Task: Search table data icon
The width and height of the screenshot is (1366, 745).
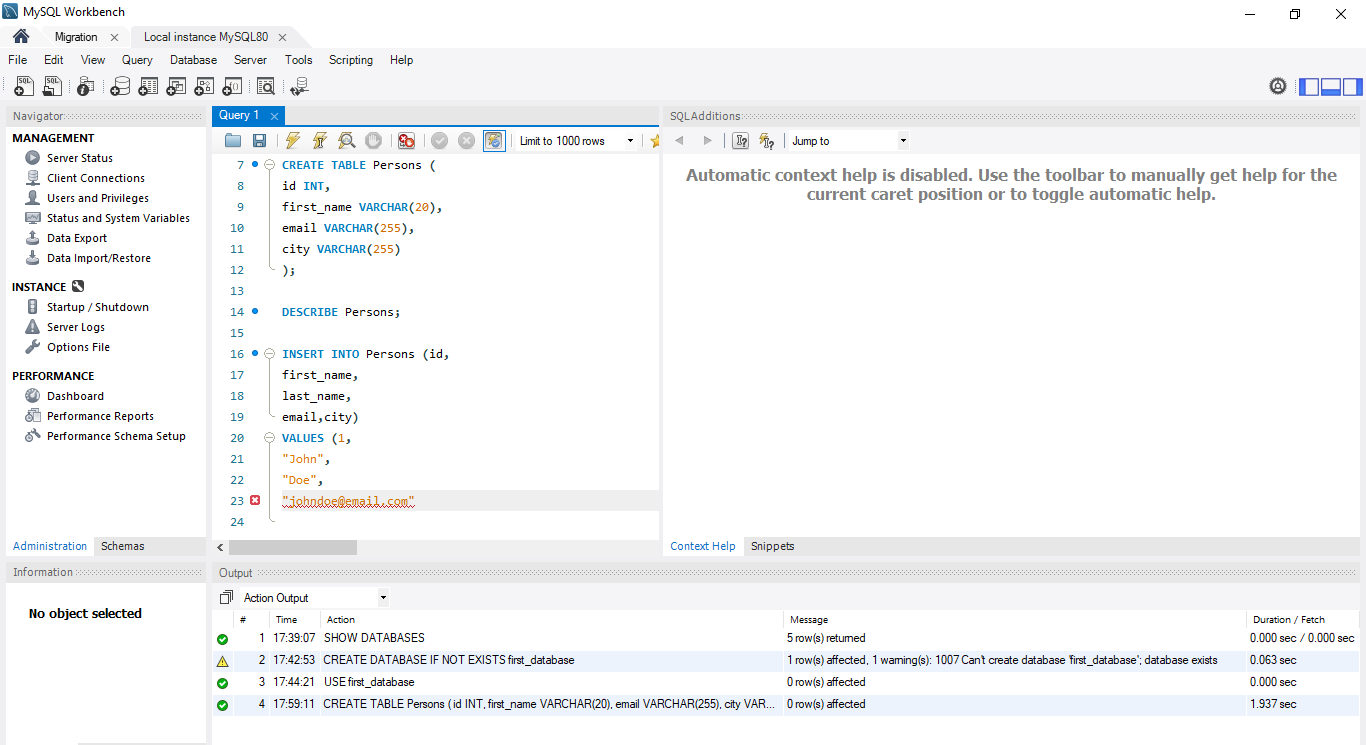Action: [x=265, y=87]
